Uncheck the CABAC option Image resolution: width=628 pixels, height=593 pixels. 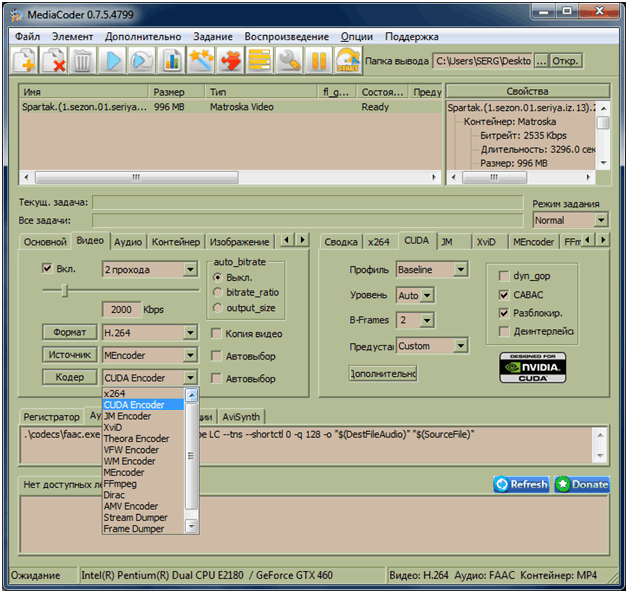tap(504, 295)
